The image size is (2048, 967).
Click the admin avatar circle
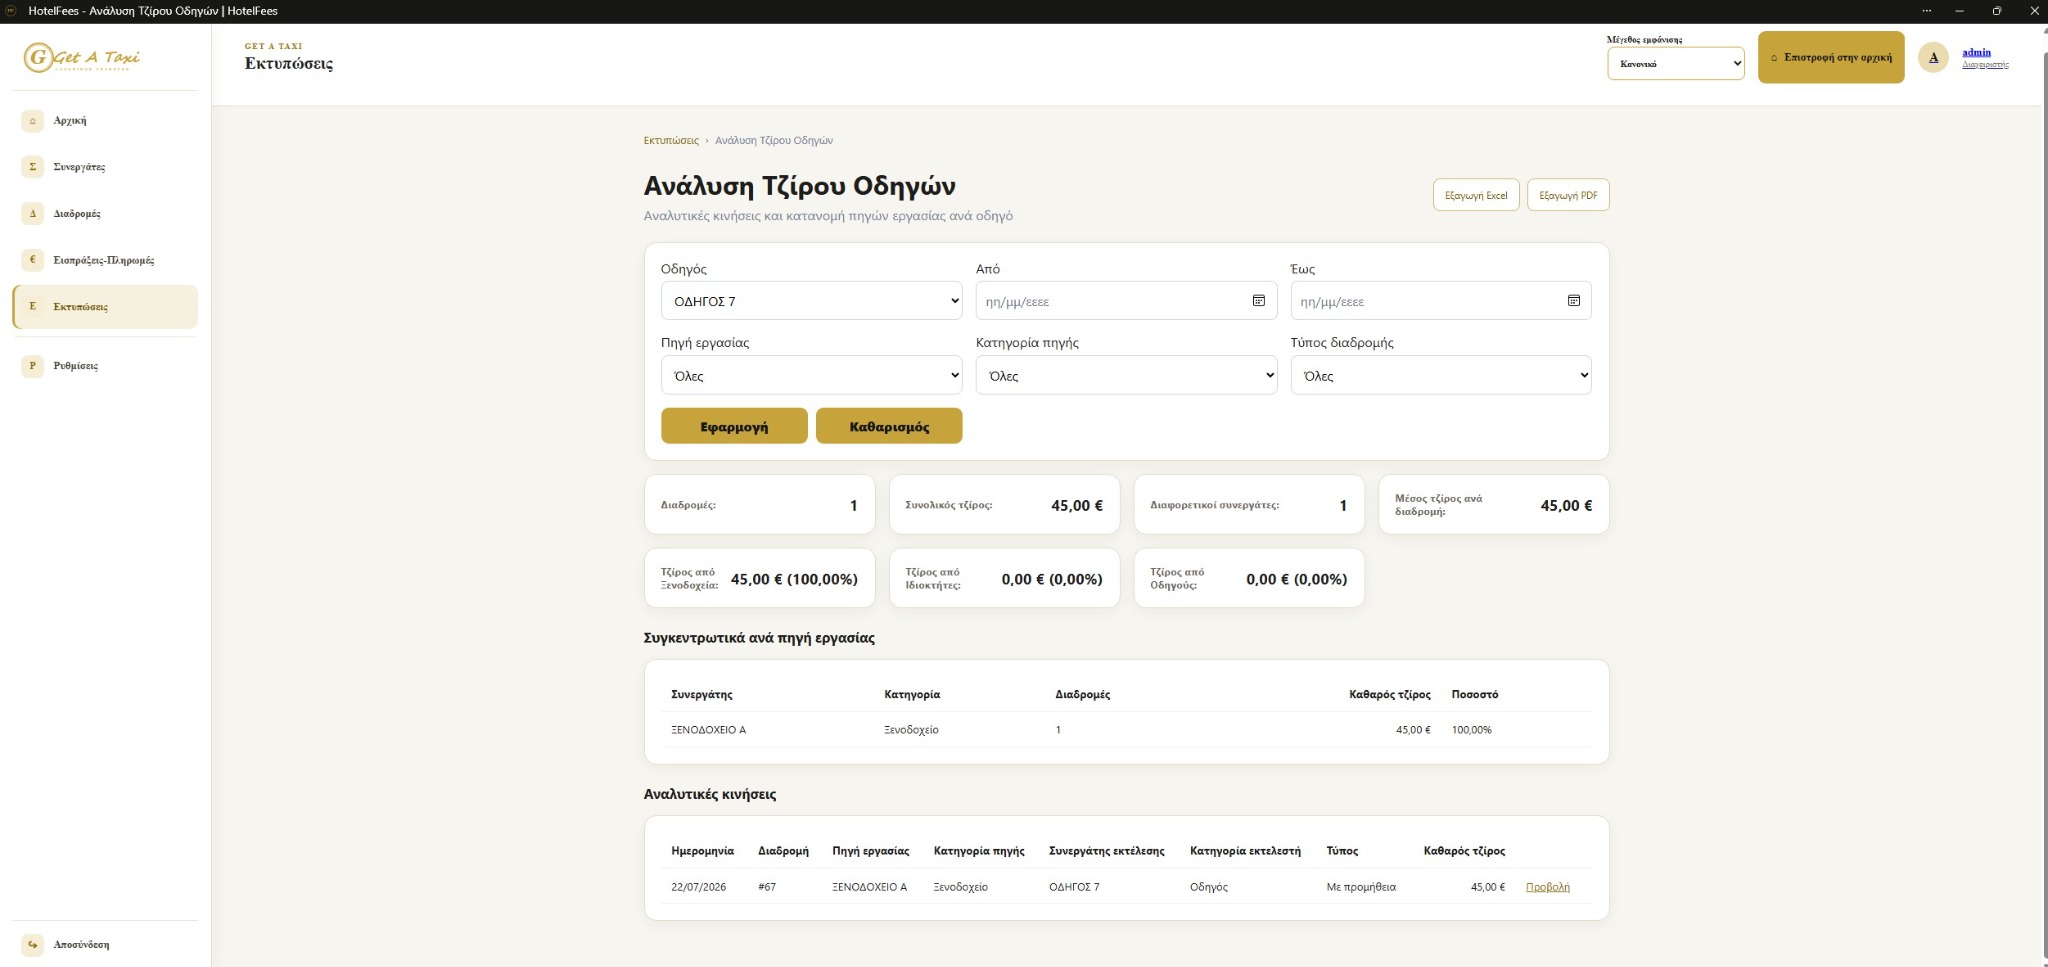pyautogui.click(x=1933, y=58)
